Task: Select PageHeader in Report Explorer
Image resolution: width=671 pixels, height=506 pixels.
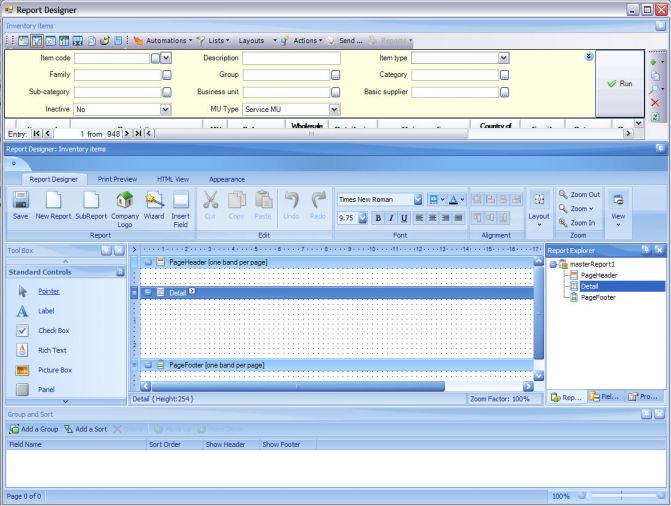Action: 599,275
